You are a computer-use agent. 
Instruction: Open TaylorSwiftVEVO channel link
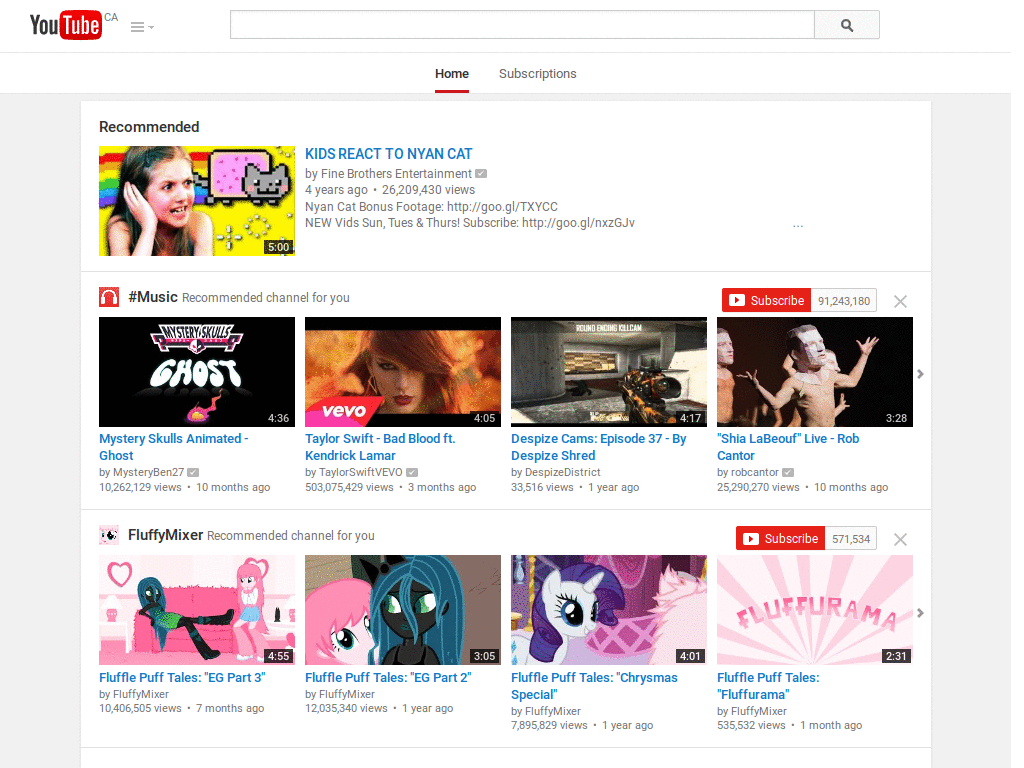pyautogui.click(x=360, y=472)
